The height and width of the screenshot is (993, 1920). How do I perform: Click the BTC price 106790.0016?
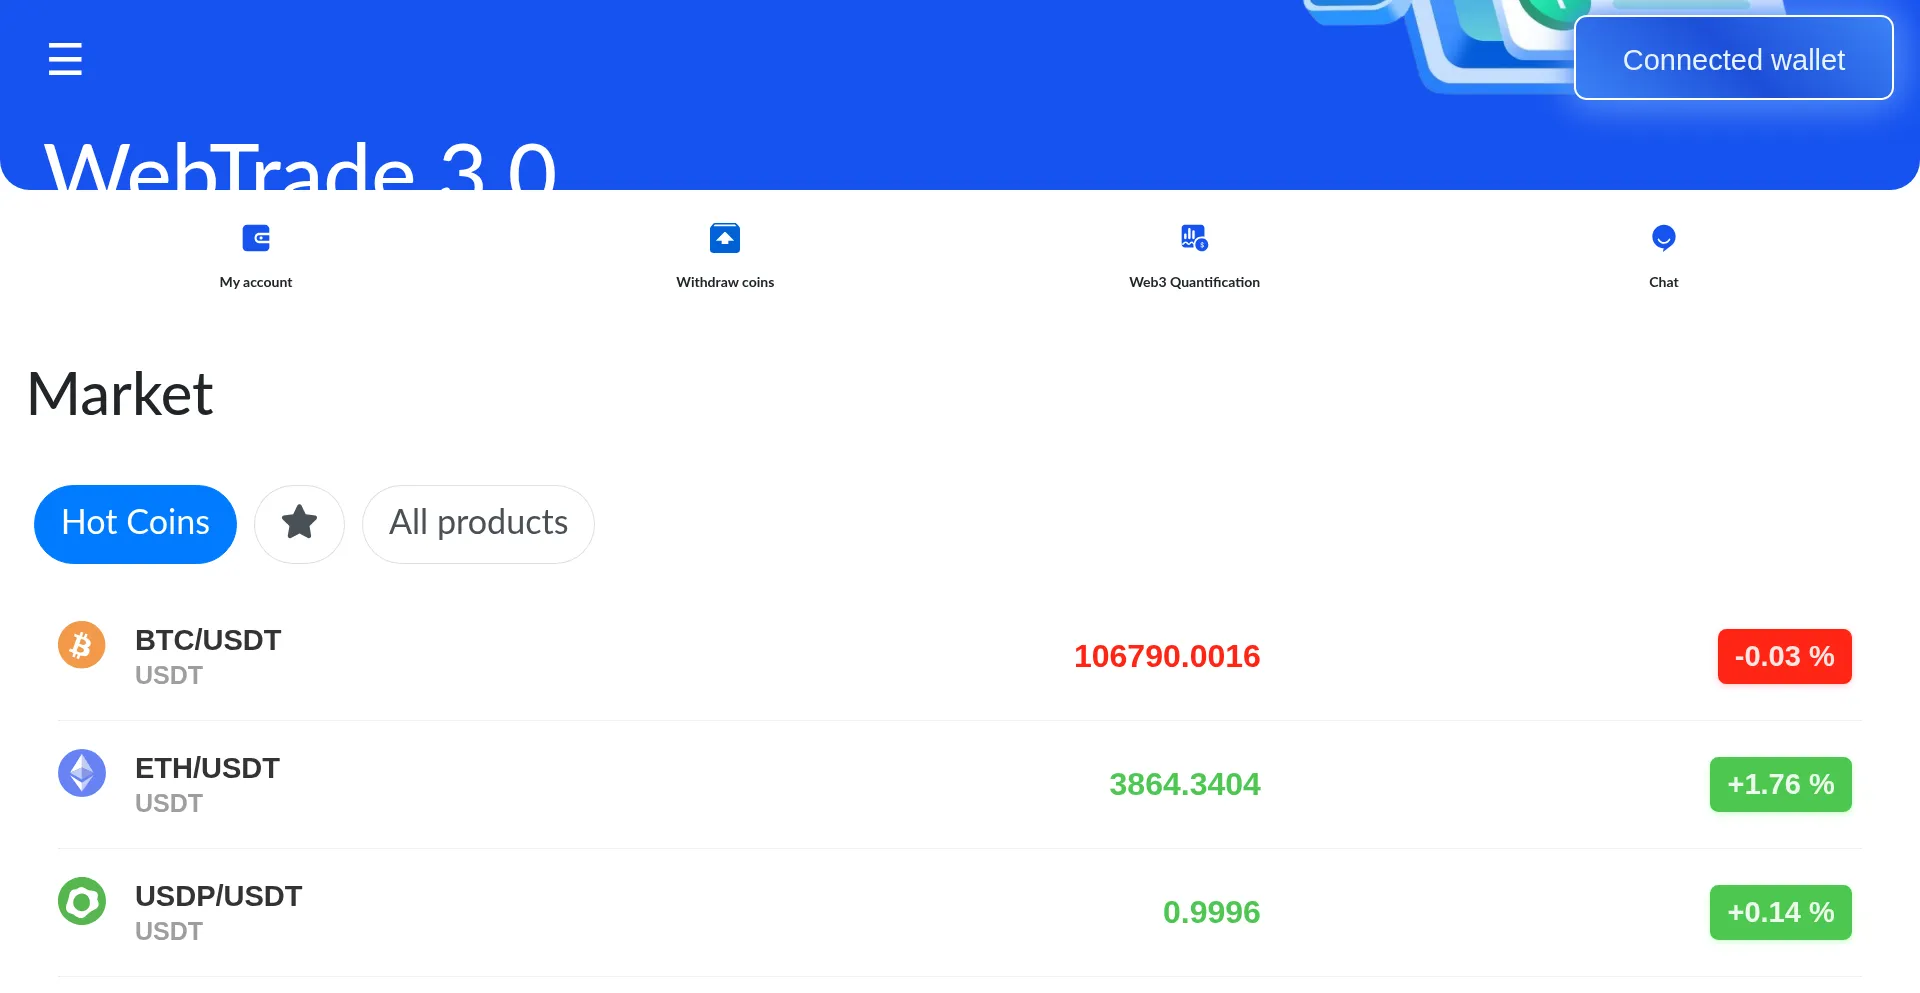point(1166,656)
